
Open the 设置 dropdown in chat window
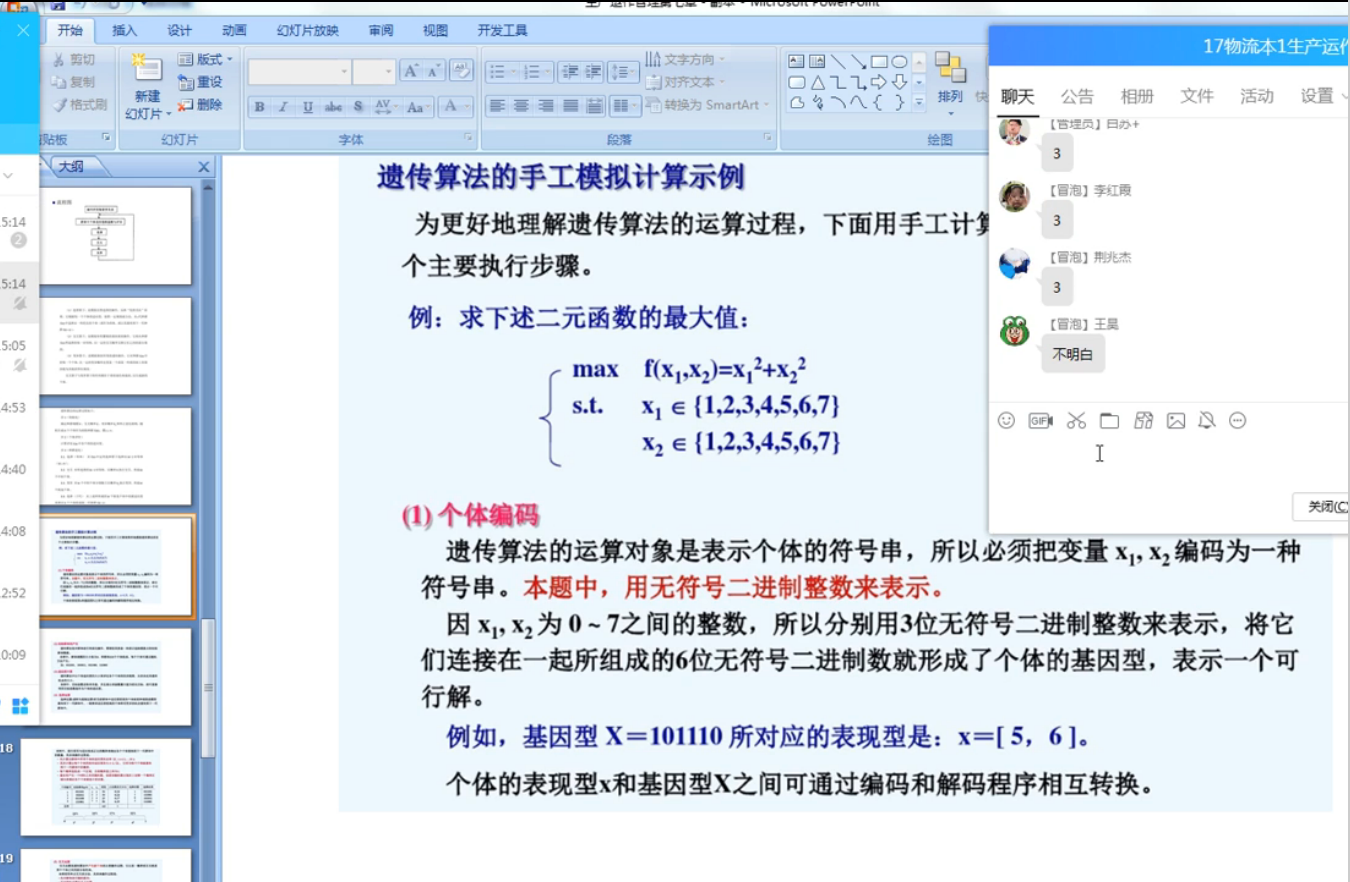[1322, 96]
